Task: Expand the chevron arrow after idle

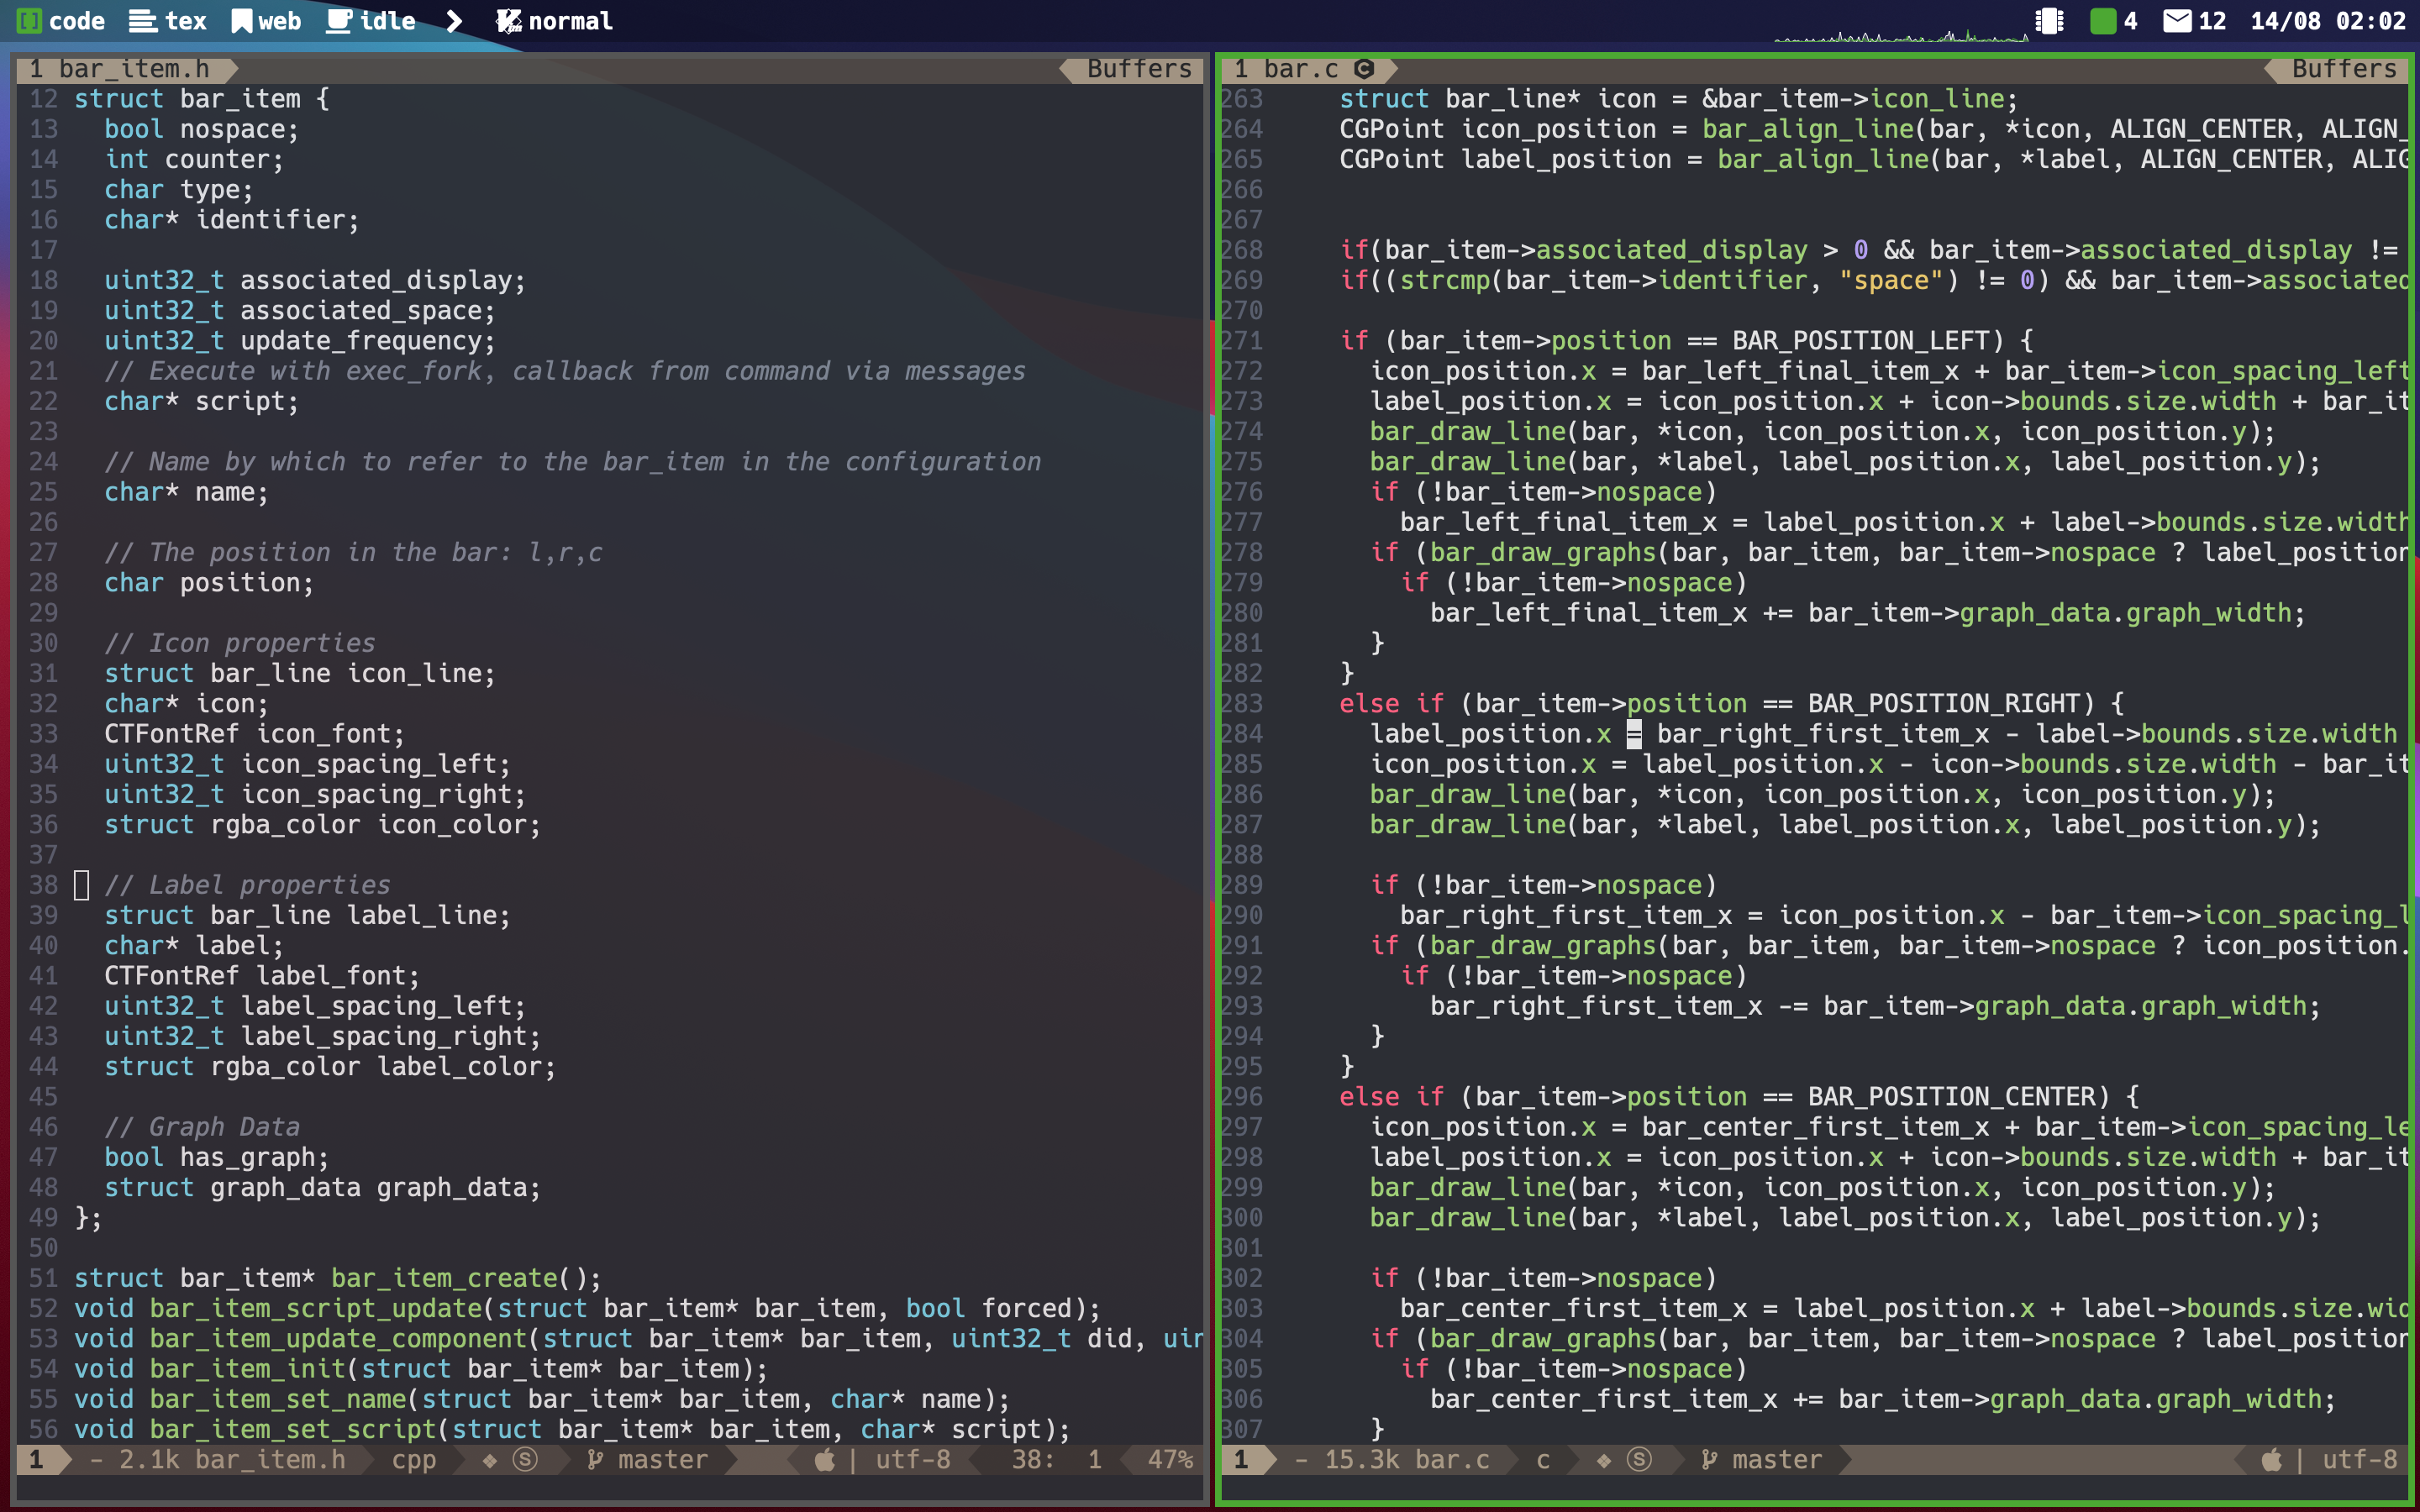Action: (454, 21)
